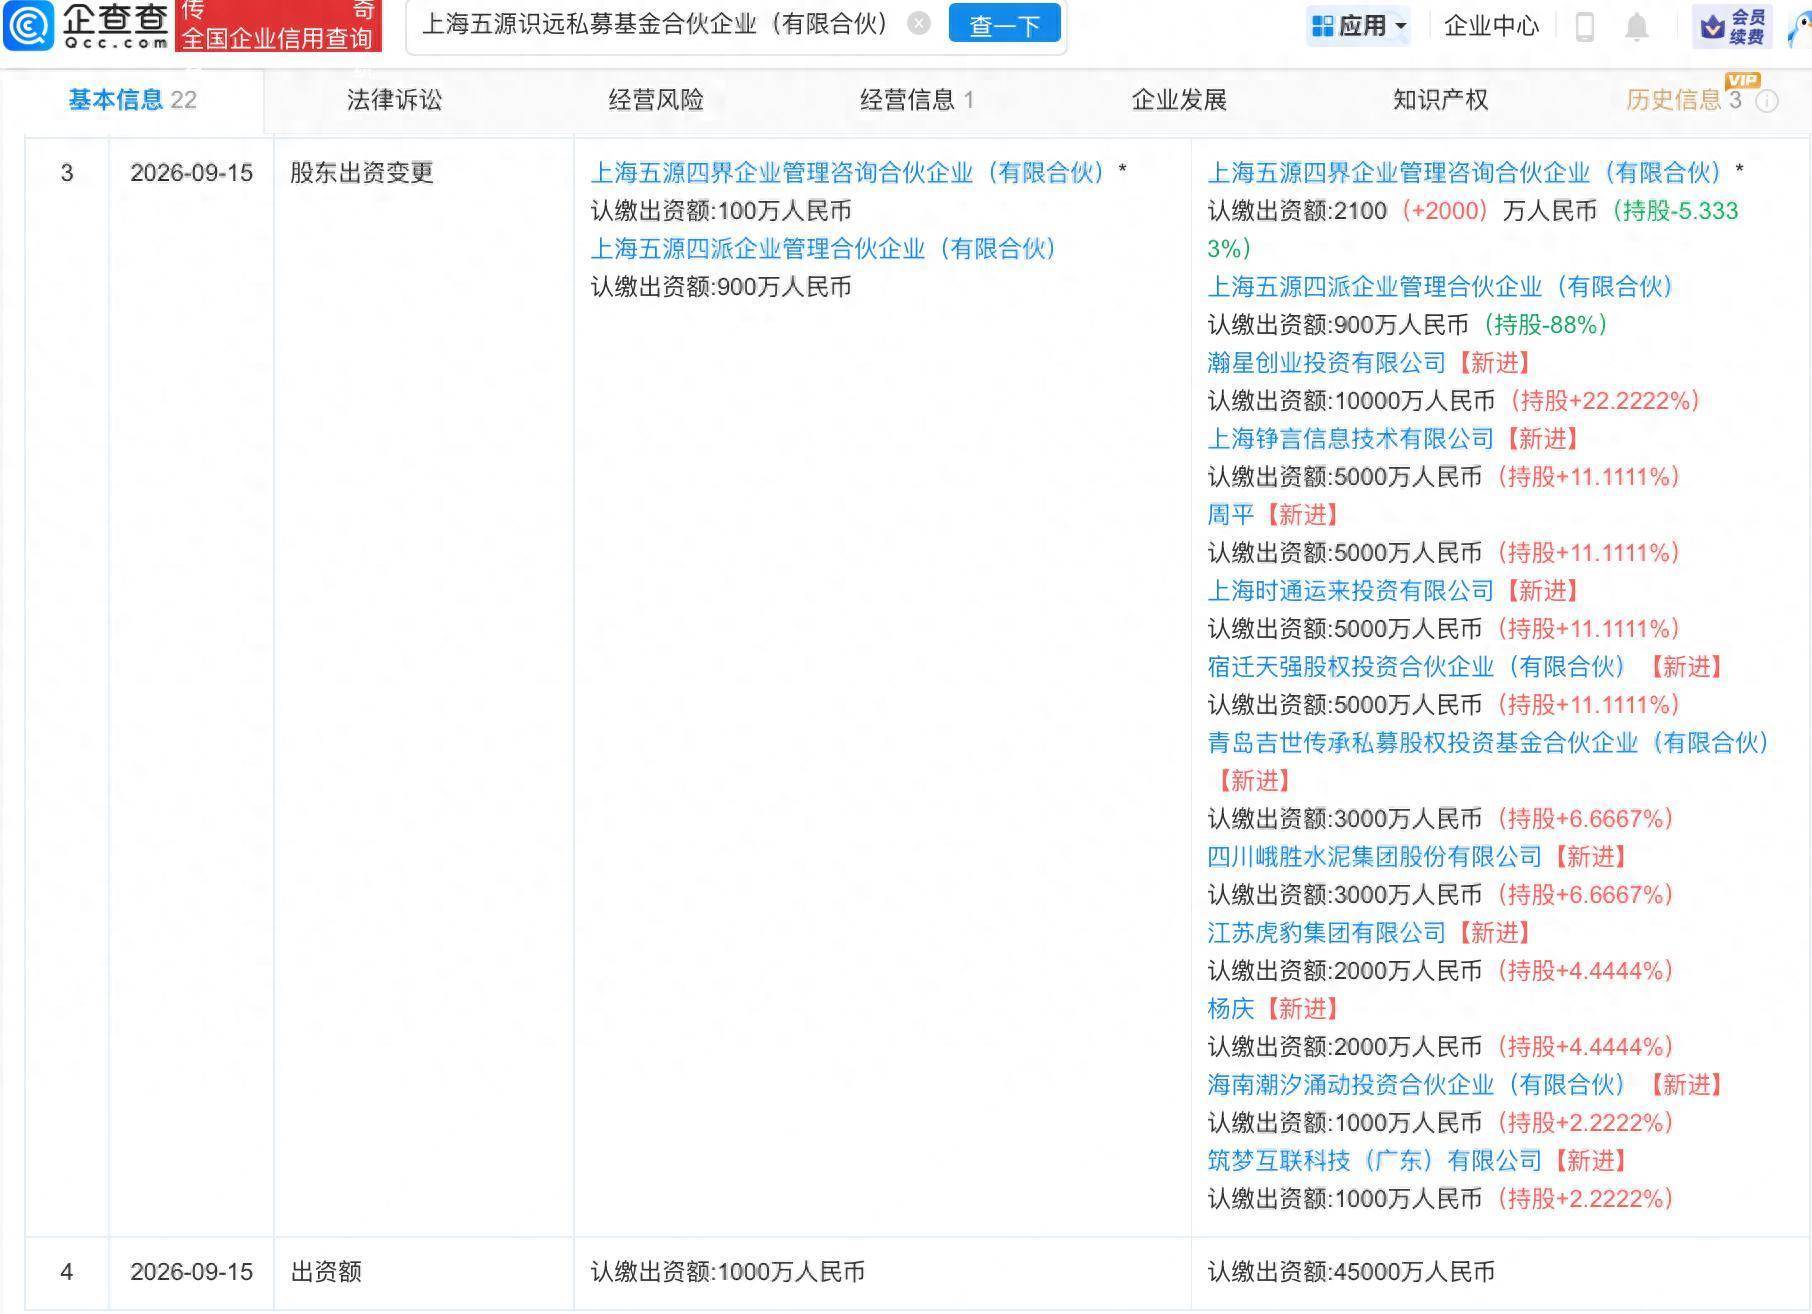The height and width of the screenshot is (1314, 1812).
Task: Switch to the 法律诉讼 tab
Action: (x=394, y=100)
